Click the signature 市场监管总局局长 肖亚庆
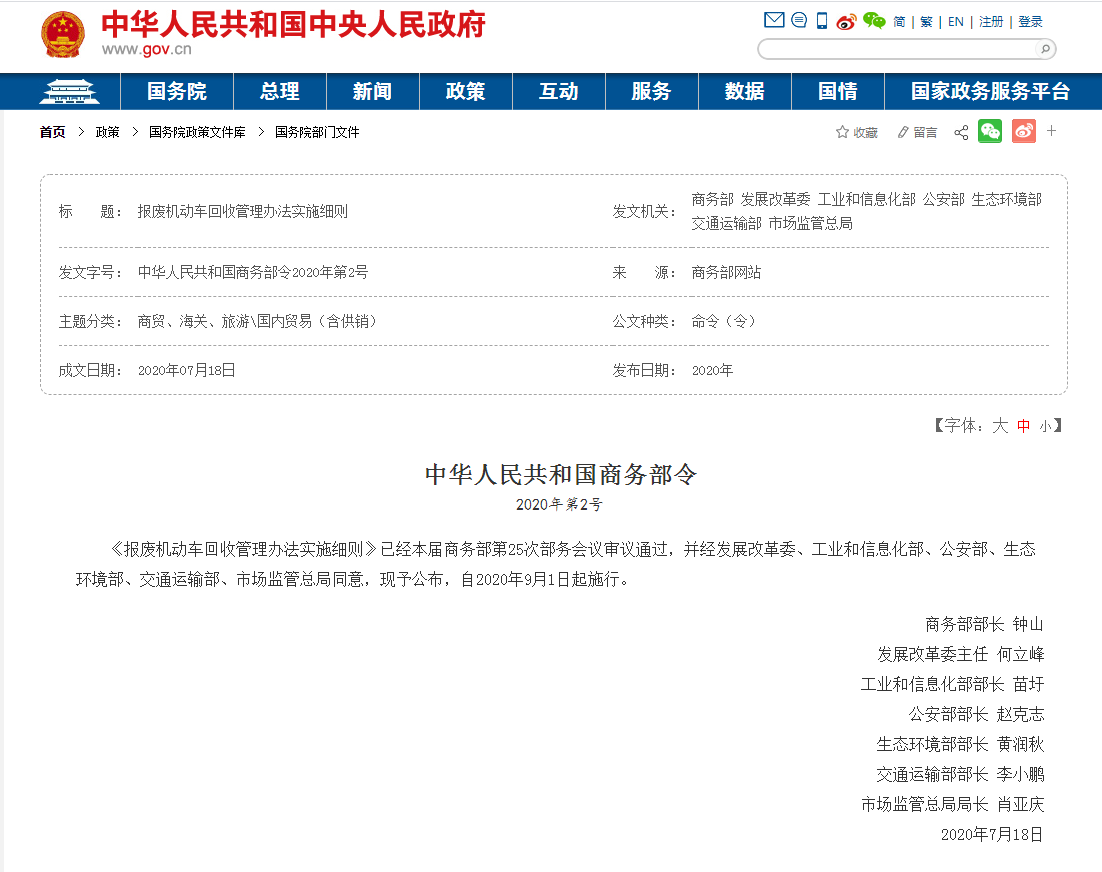This screenshot has height=872, width=1102. pos(952,804)
